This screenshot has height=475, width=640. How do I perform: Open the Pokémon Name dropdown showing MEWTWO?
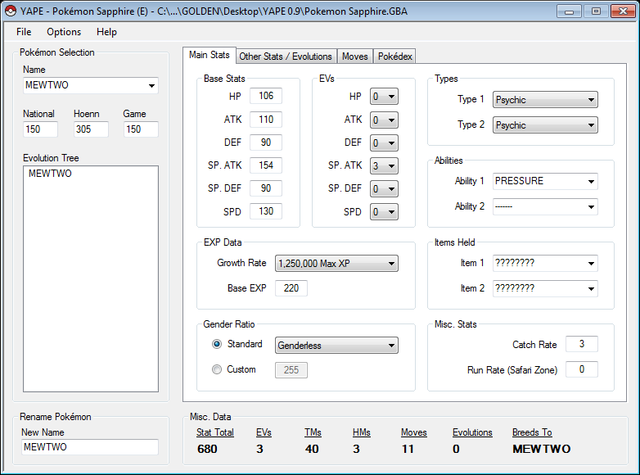[x=91, y=85]
